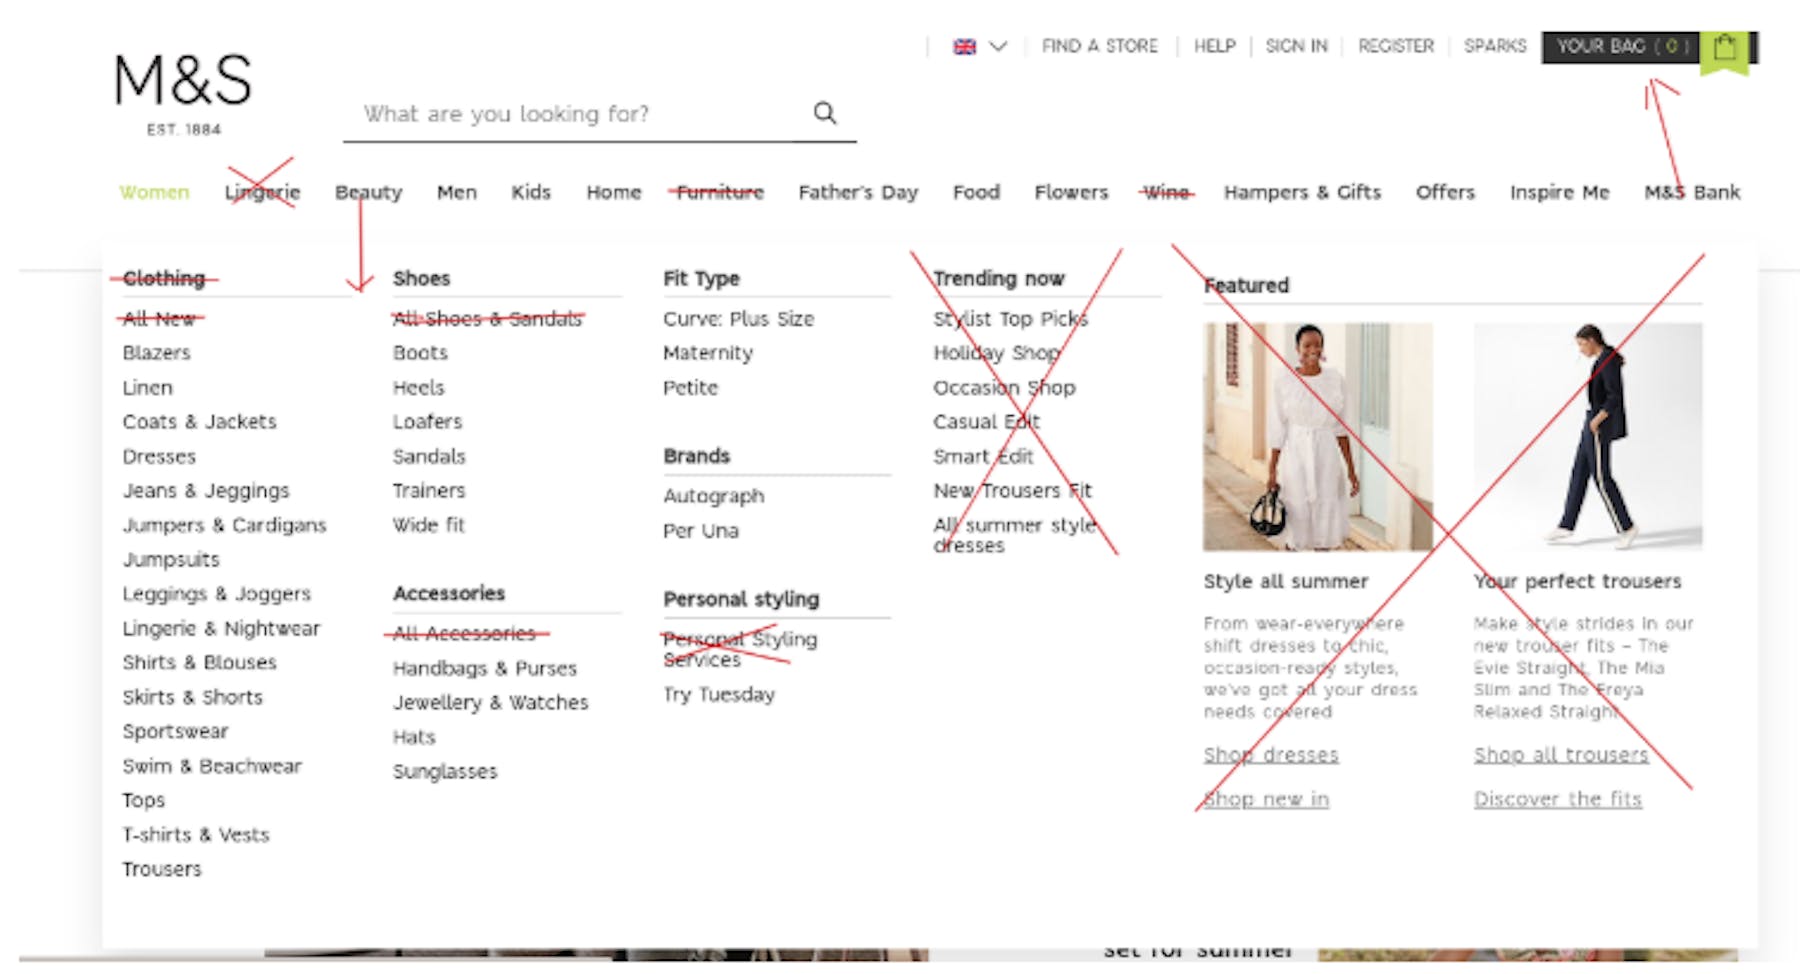Open Lingerie & Nightwear link
The image size is (1800, 974).
221,629
